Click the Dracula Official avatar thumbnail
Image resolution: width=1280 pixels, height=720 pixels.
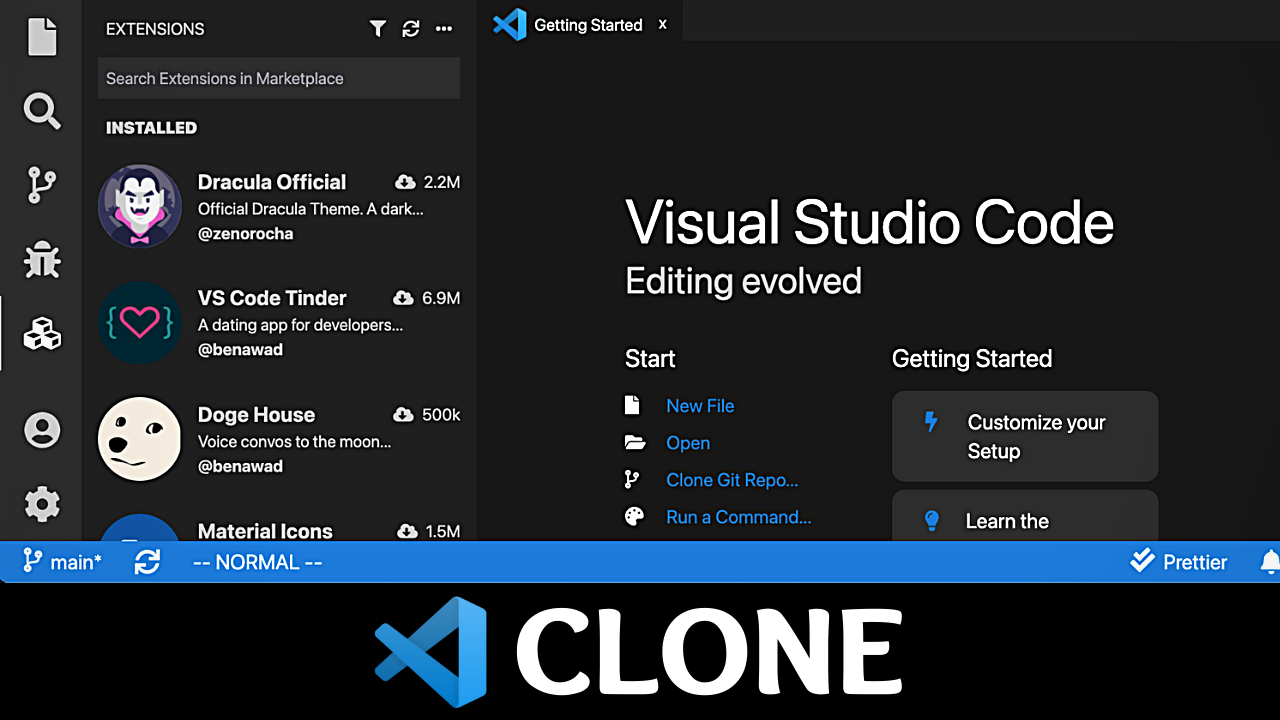click(140, 206)
